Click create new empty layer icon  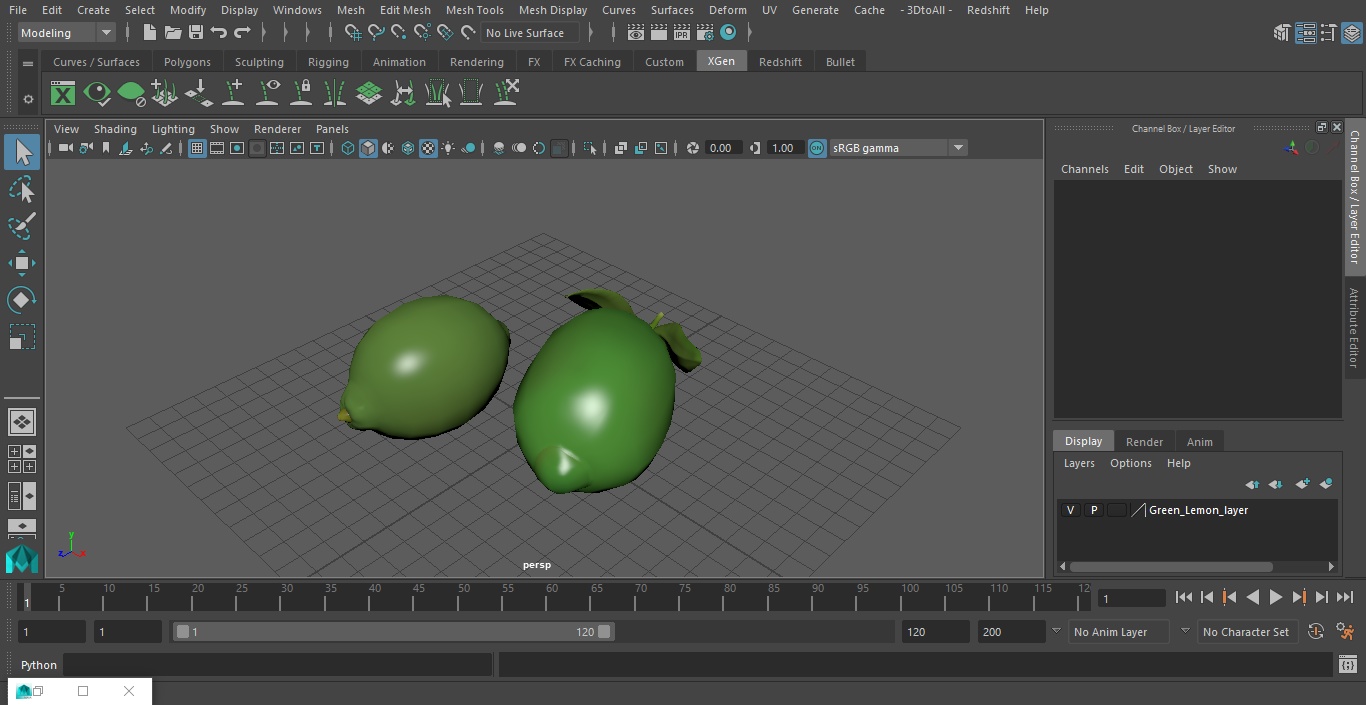pos(1302,484)
